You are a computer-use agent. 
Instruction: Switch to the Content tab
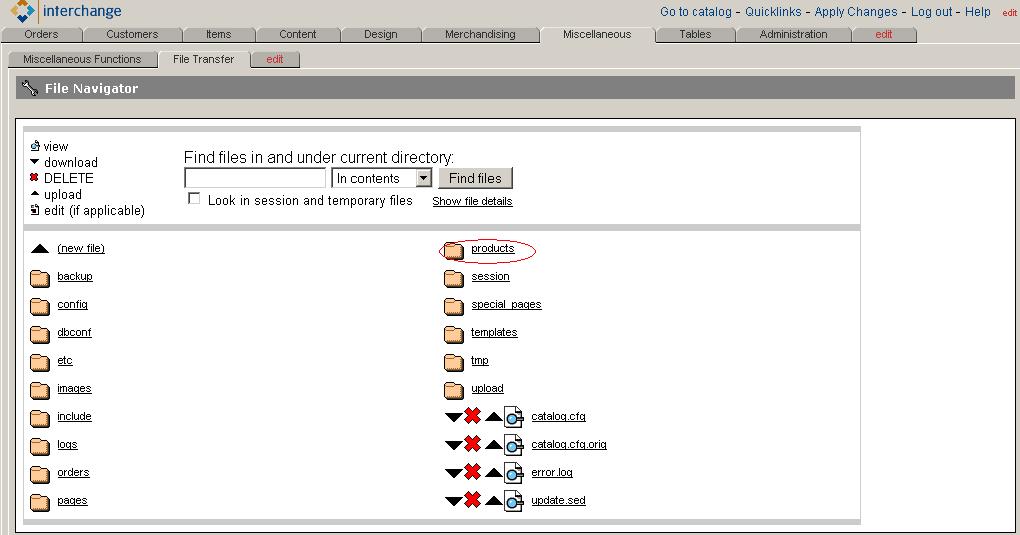pos(297,34)
